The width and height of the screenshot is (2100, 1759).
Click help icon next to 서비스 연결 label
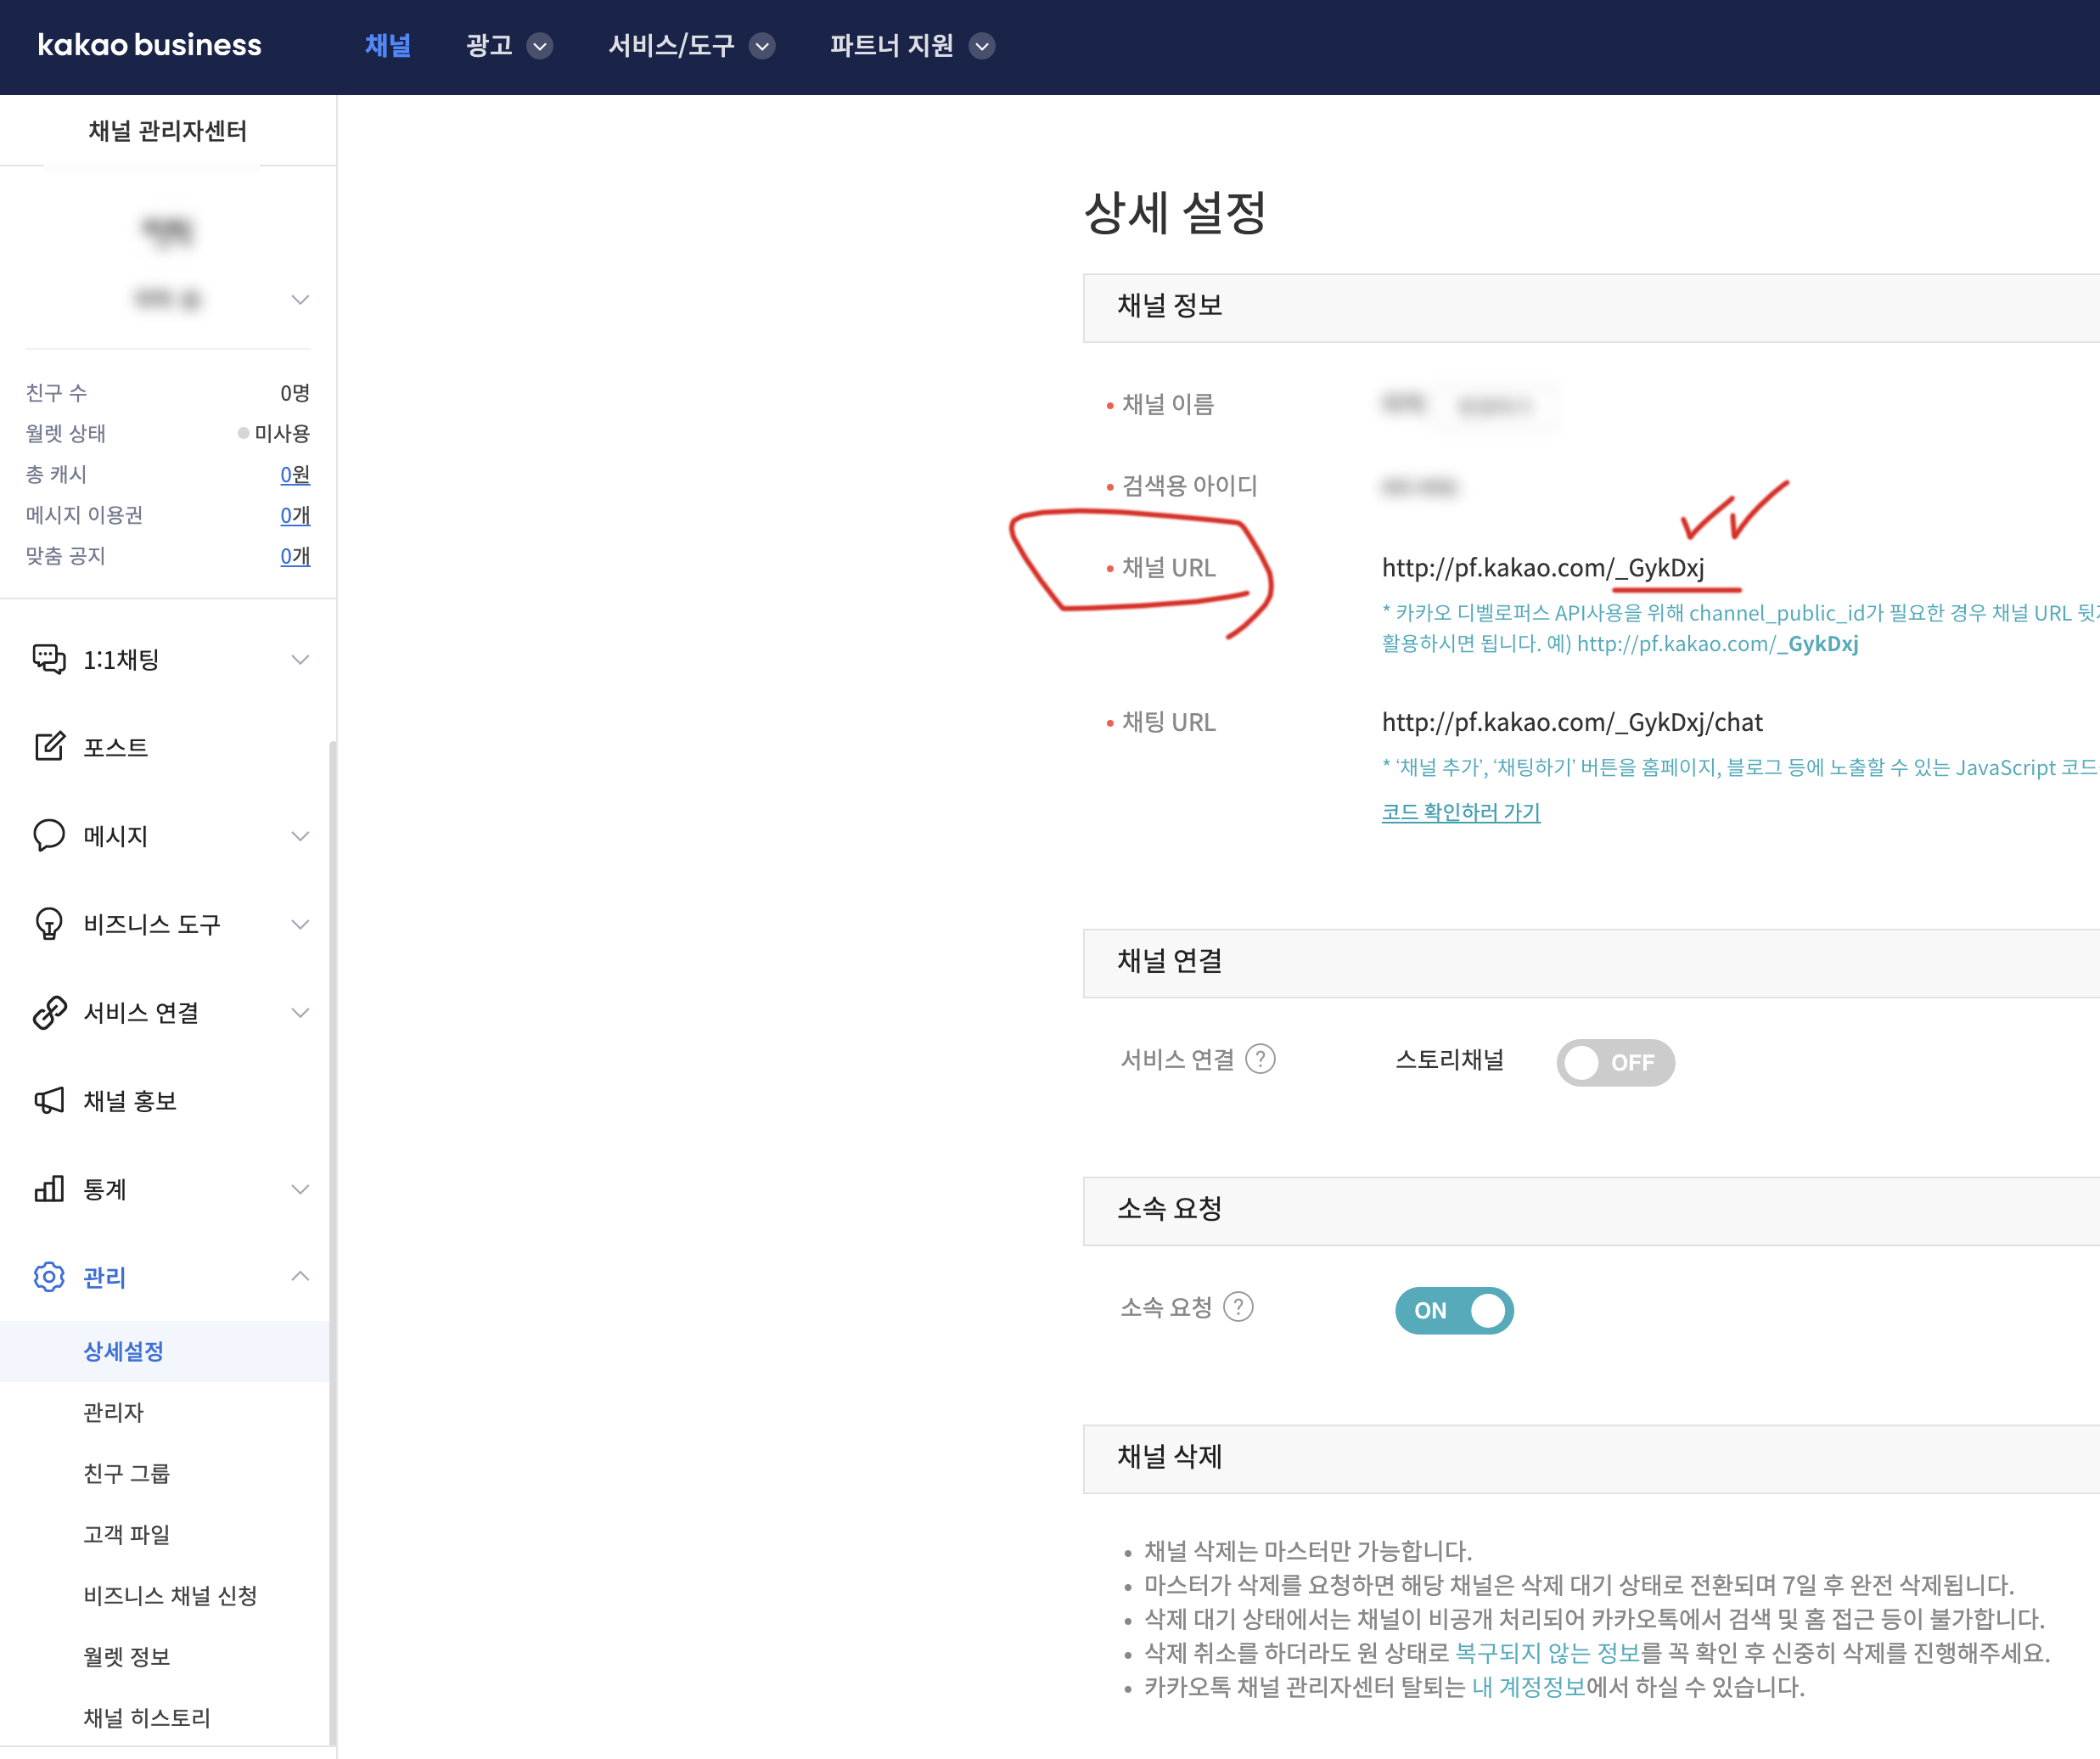tap(1260, 1059)
